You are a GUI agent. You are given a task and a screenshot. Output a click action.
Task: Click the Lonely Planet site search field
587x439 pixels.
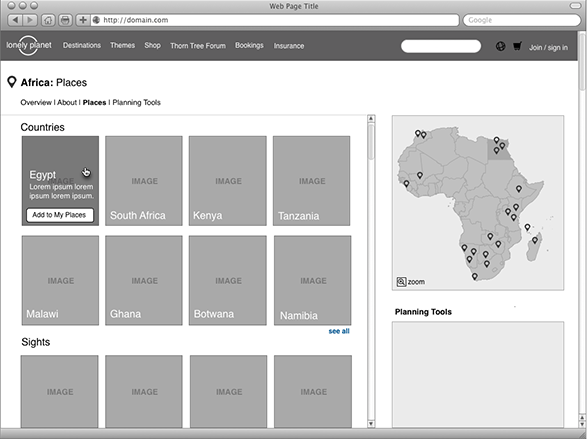[441, 46]
